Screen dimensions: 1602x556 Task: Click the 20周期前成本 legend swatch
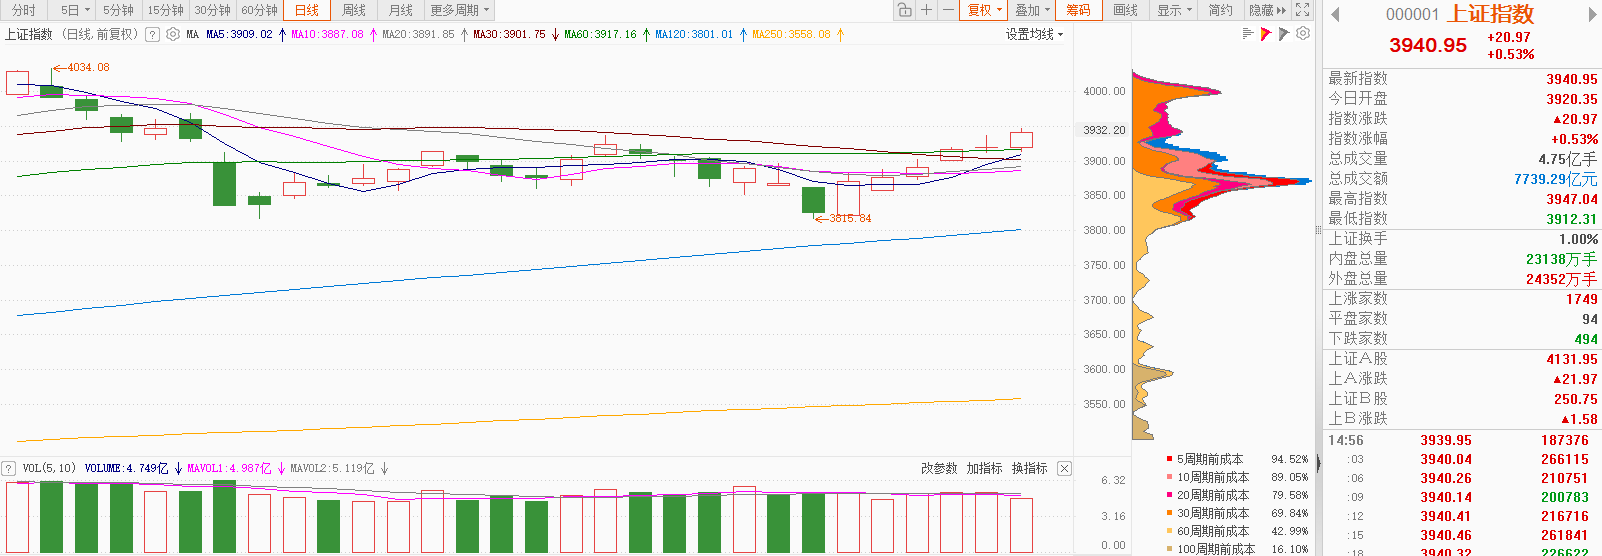(1169, 495)
